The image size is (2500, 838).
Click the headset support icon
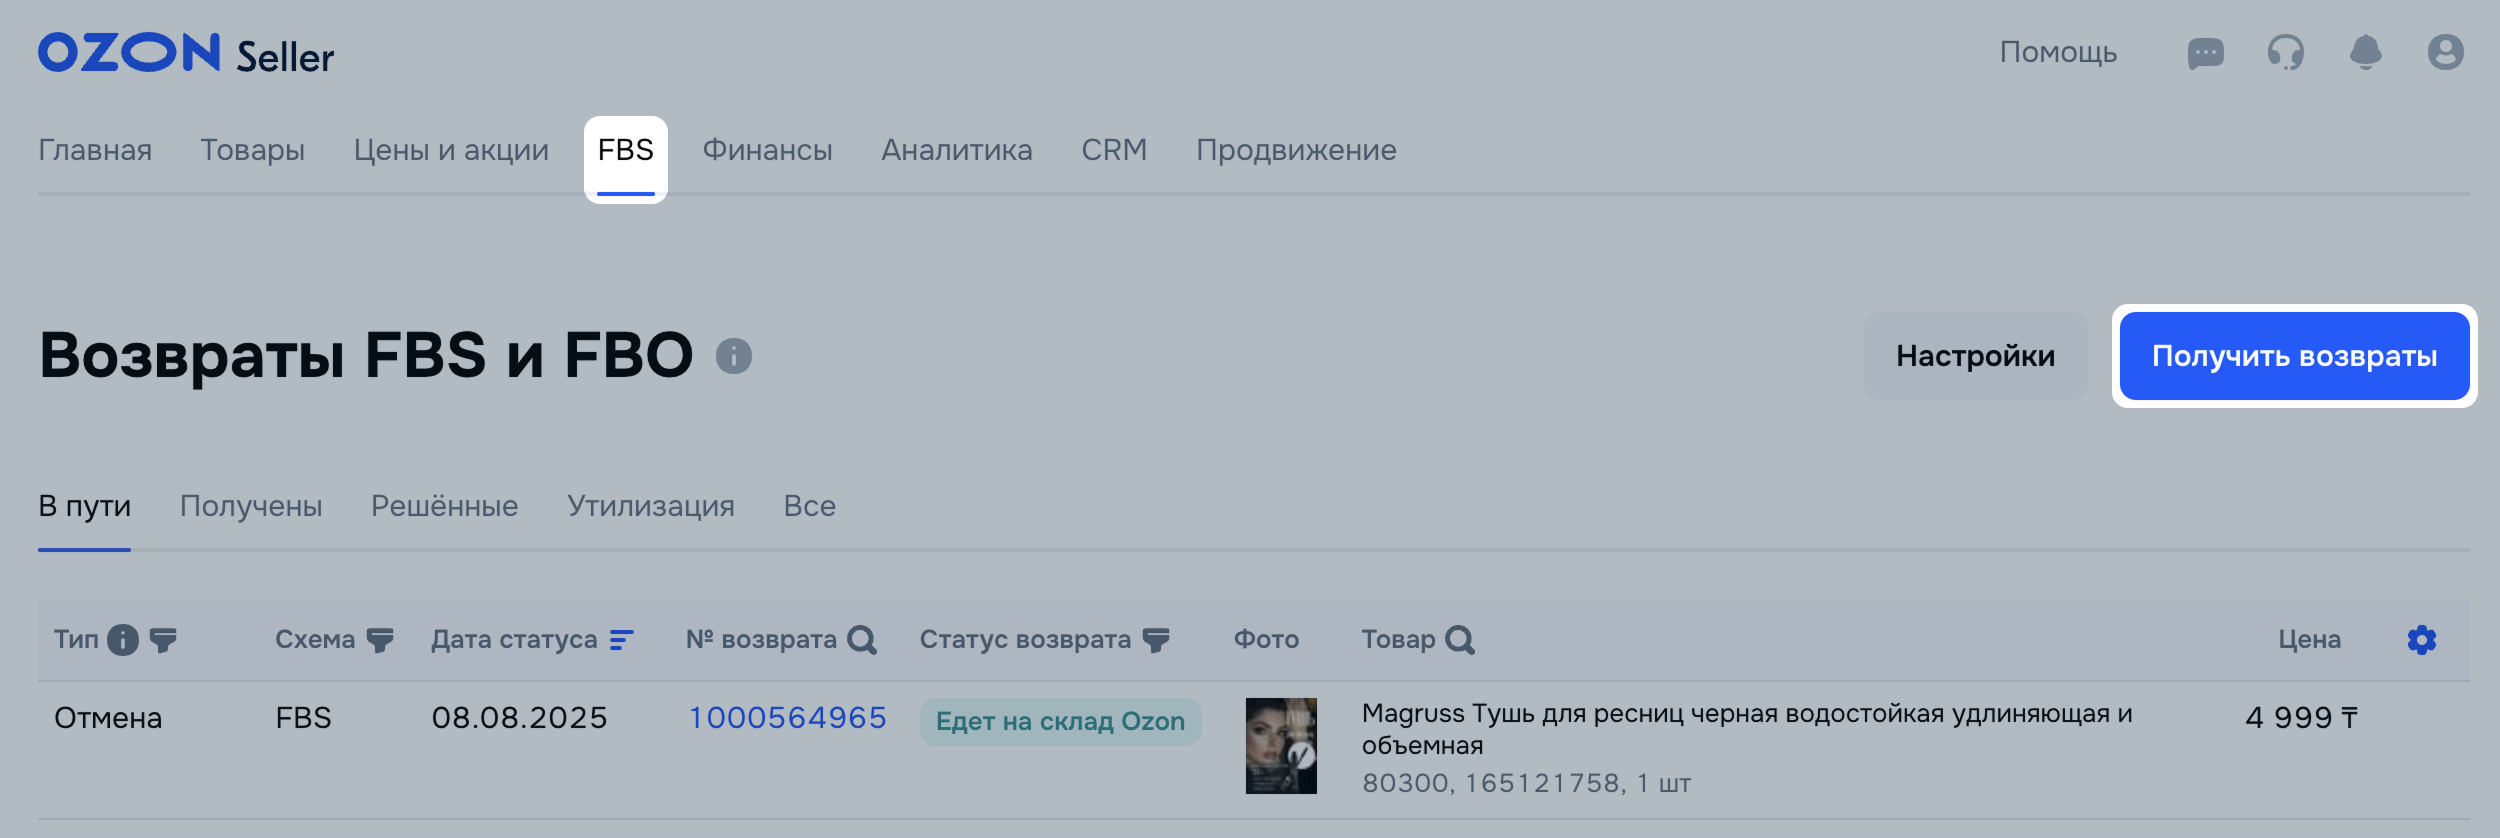pyautogui.click(x=2285, y=53)
